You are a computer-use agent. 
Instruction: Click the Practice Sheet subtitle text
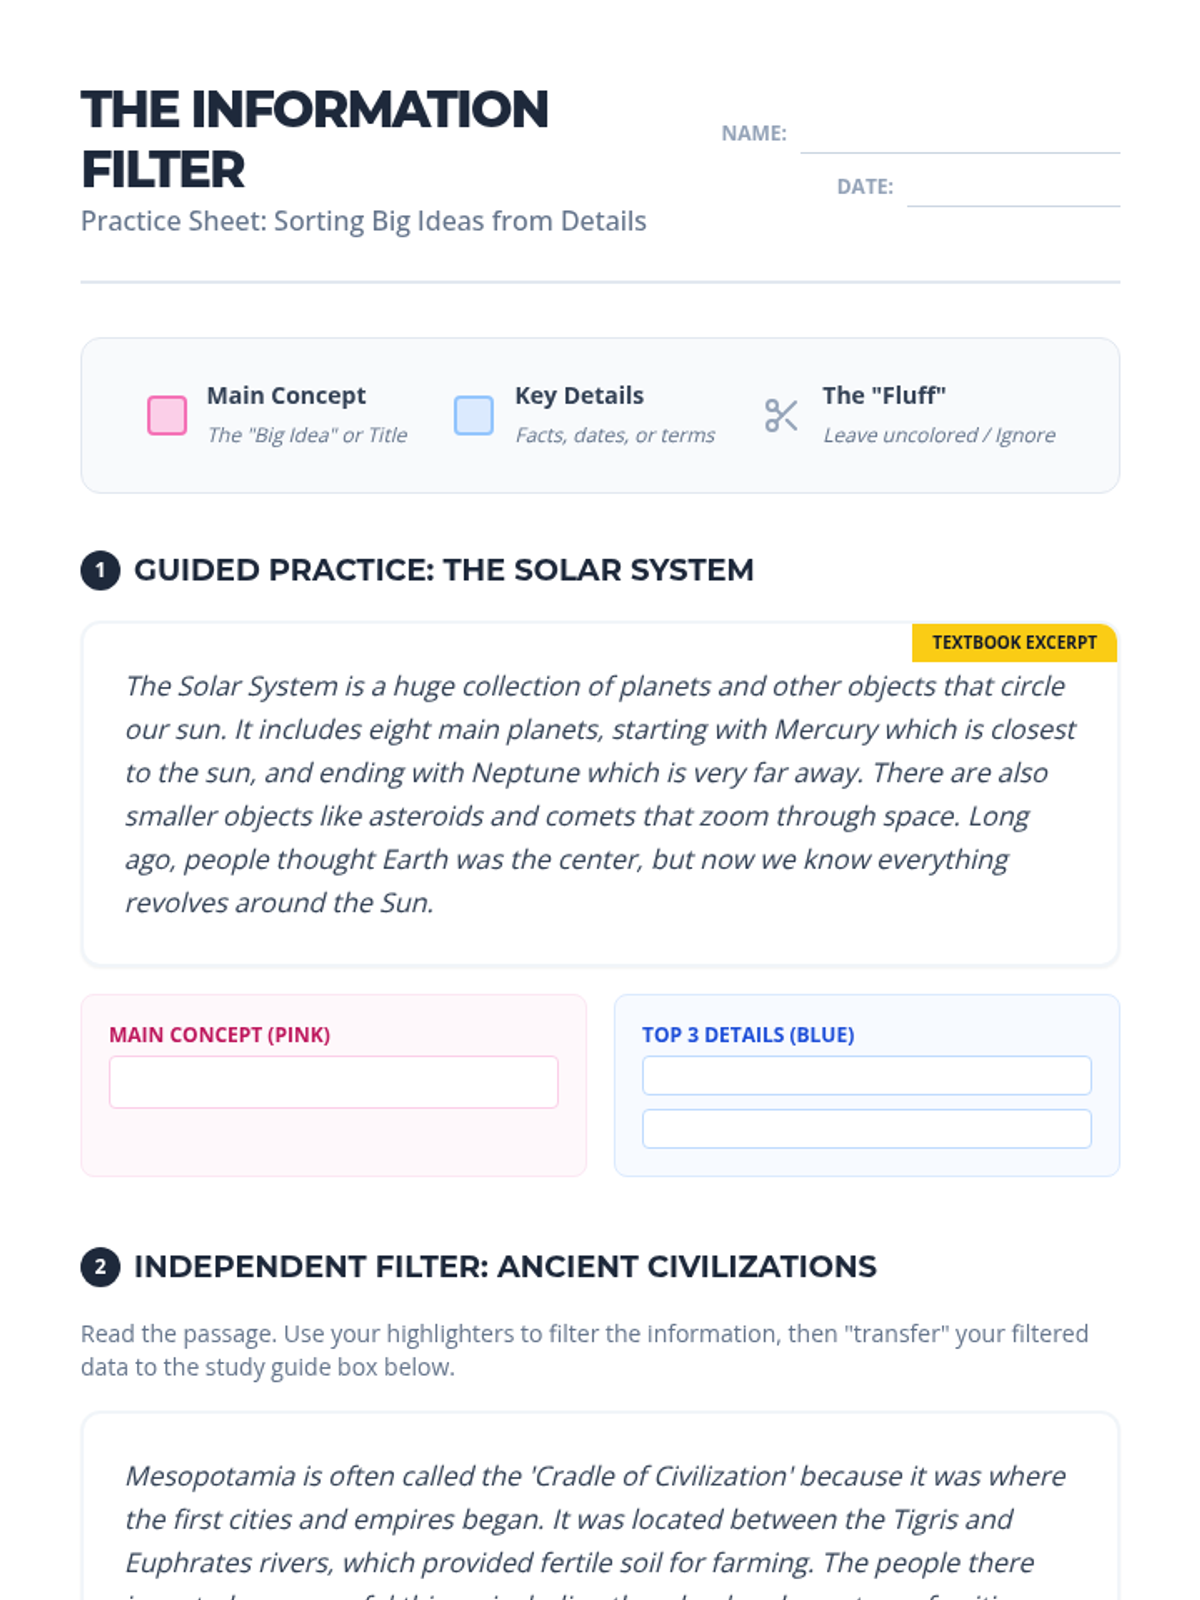click(x=363, y=221)
